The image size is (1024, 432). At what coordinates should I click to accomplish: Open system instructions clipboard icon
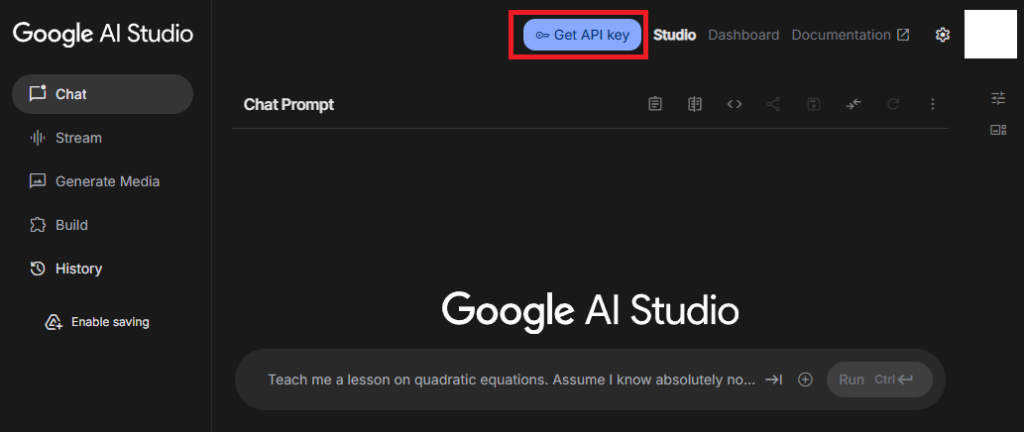[655, 104]
